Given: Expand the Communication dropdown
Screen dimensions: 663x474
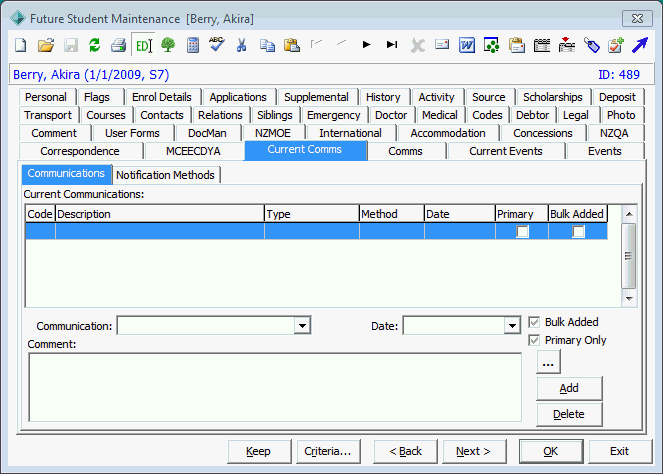Looking at the screenshot, I should pyautogui.click(x=302, y=326).
